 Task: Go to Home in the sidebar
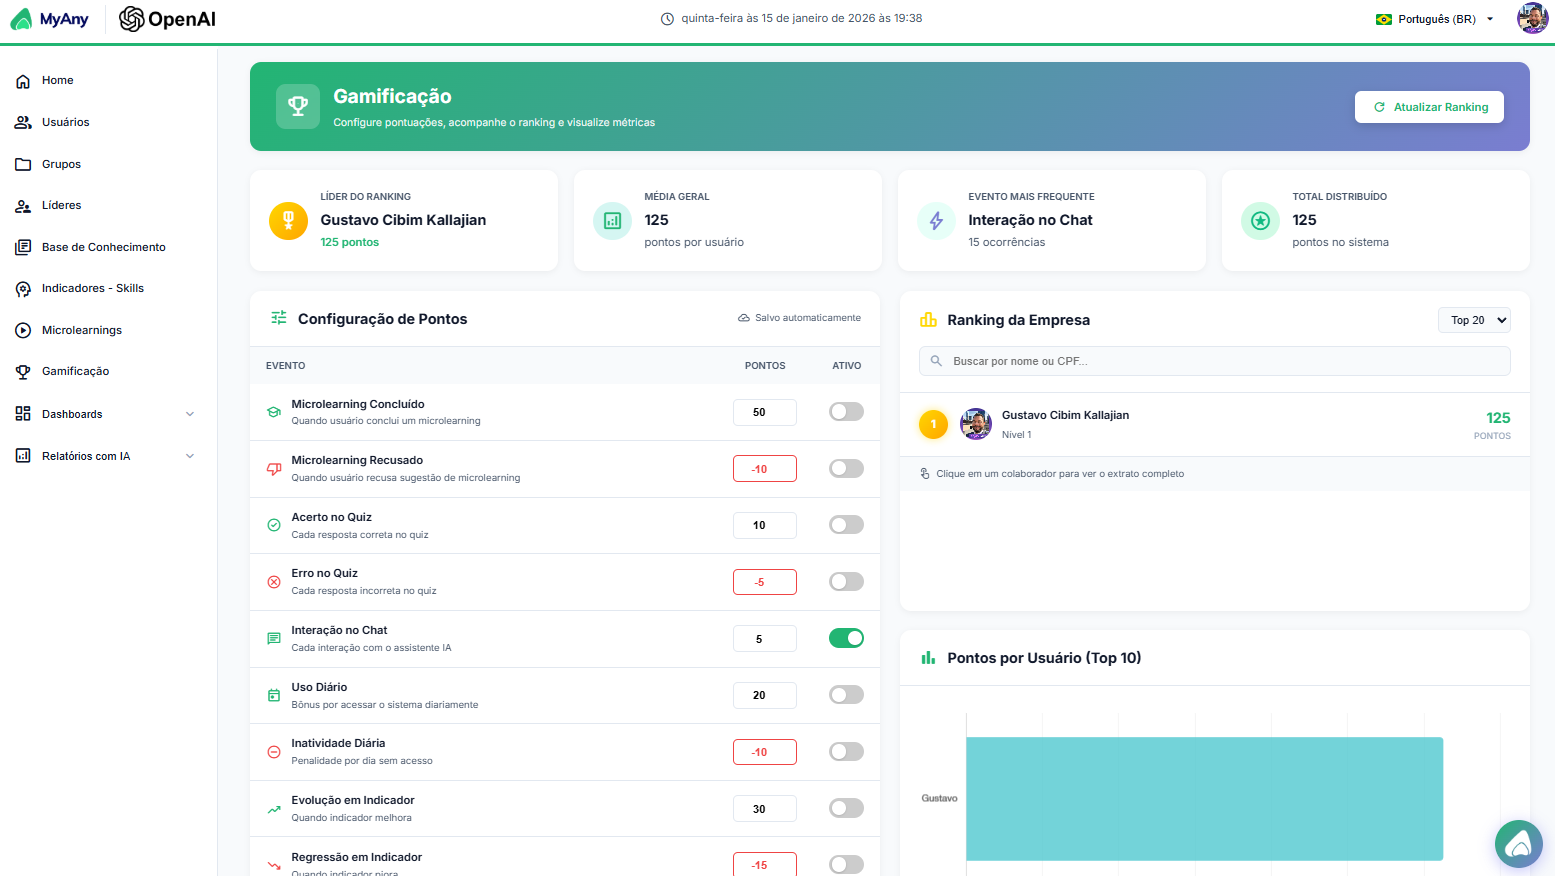coord(57,80)
